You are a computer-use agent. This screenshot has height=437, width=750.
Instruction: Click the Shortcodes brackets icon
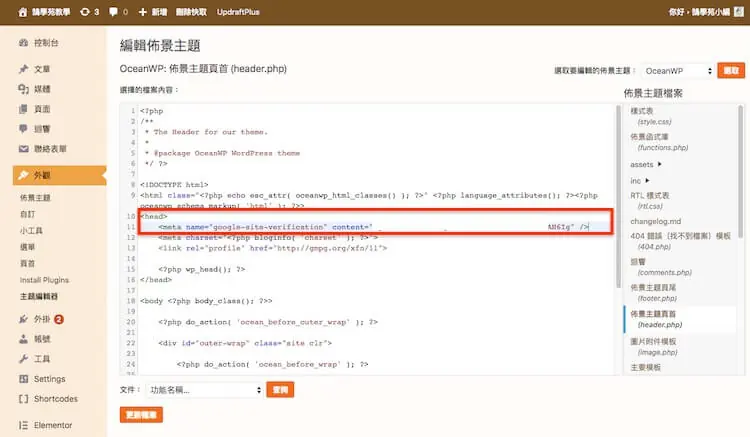pyautogui.click(x=23, y=399)
